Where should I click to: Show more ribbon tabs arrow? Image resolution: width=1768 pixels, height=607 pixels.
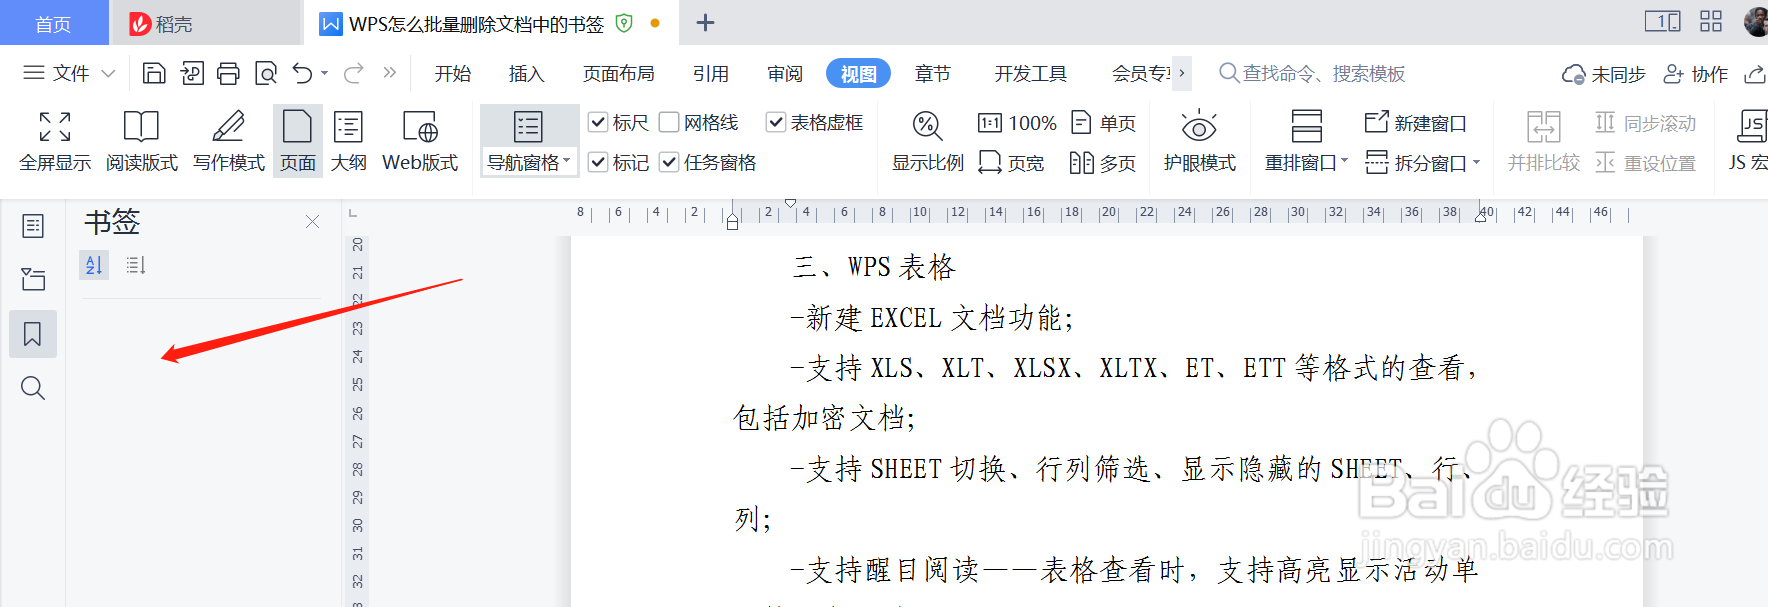pyautogui.click(x=1181, y=73)
